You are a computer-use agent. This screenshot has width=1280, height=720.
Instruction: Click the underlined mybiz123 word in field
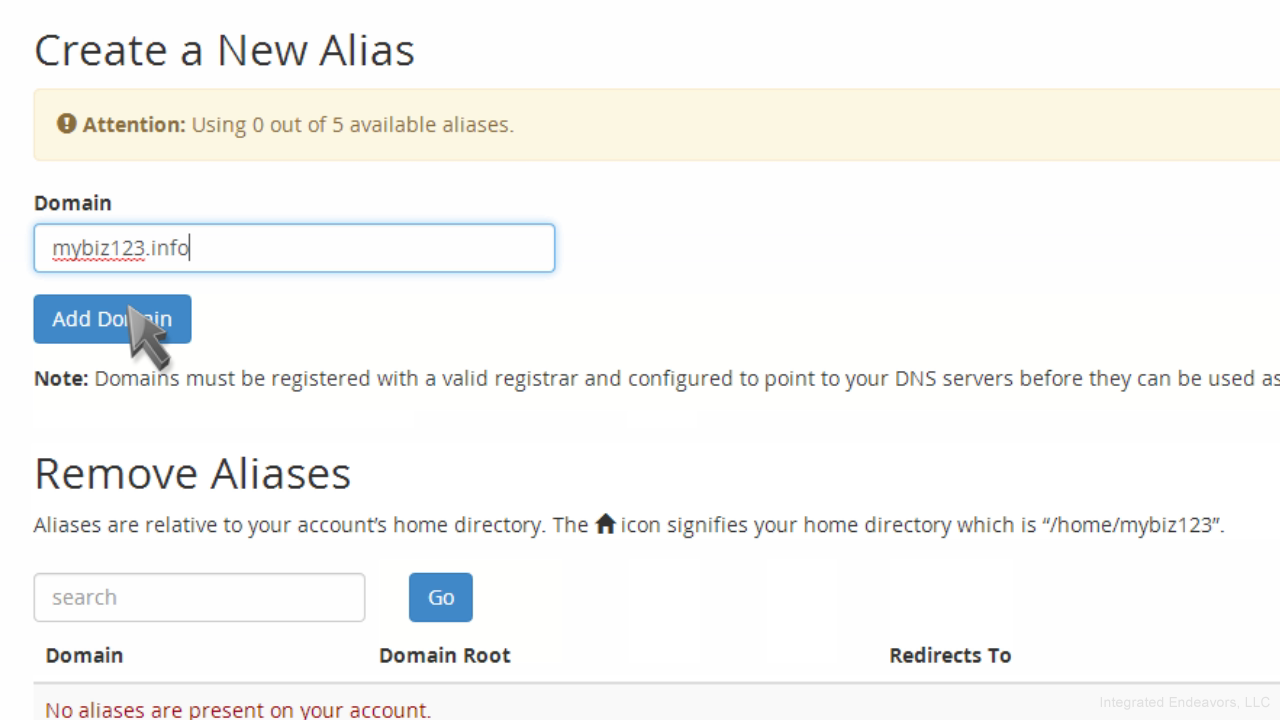(98, 249)
